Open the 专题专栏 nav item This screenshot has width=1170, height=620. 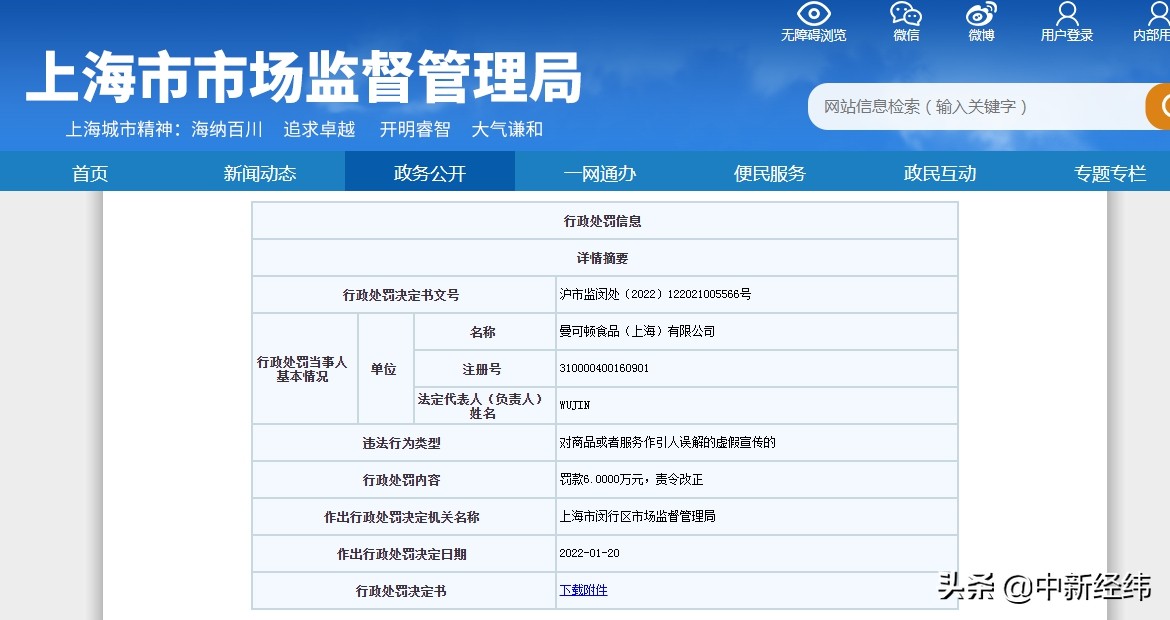1110,173
